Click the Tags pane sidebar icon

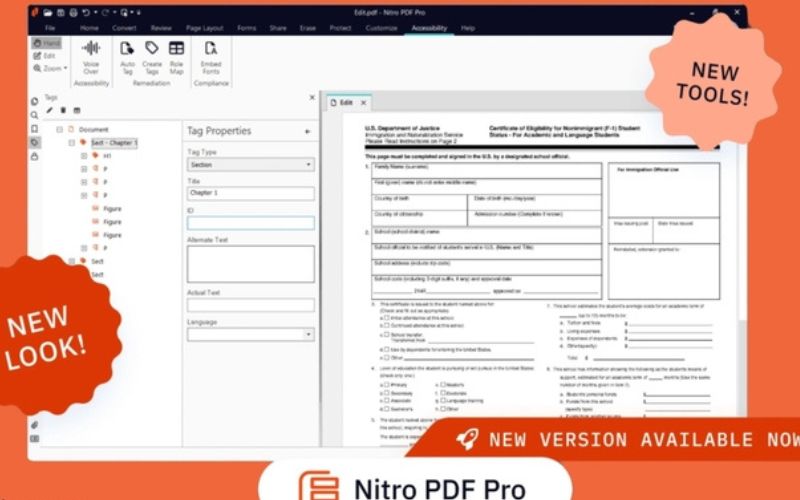(35, 143)
